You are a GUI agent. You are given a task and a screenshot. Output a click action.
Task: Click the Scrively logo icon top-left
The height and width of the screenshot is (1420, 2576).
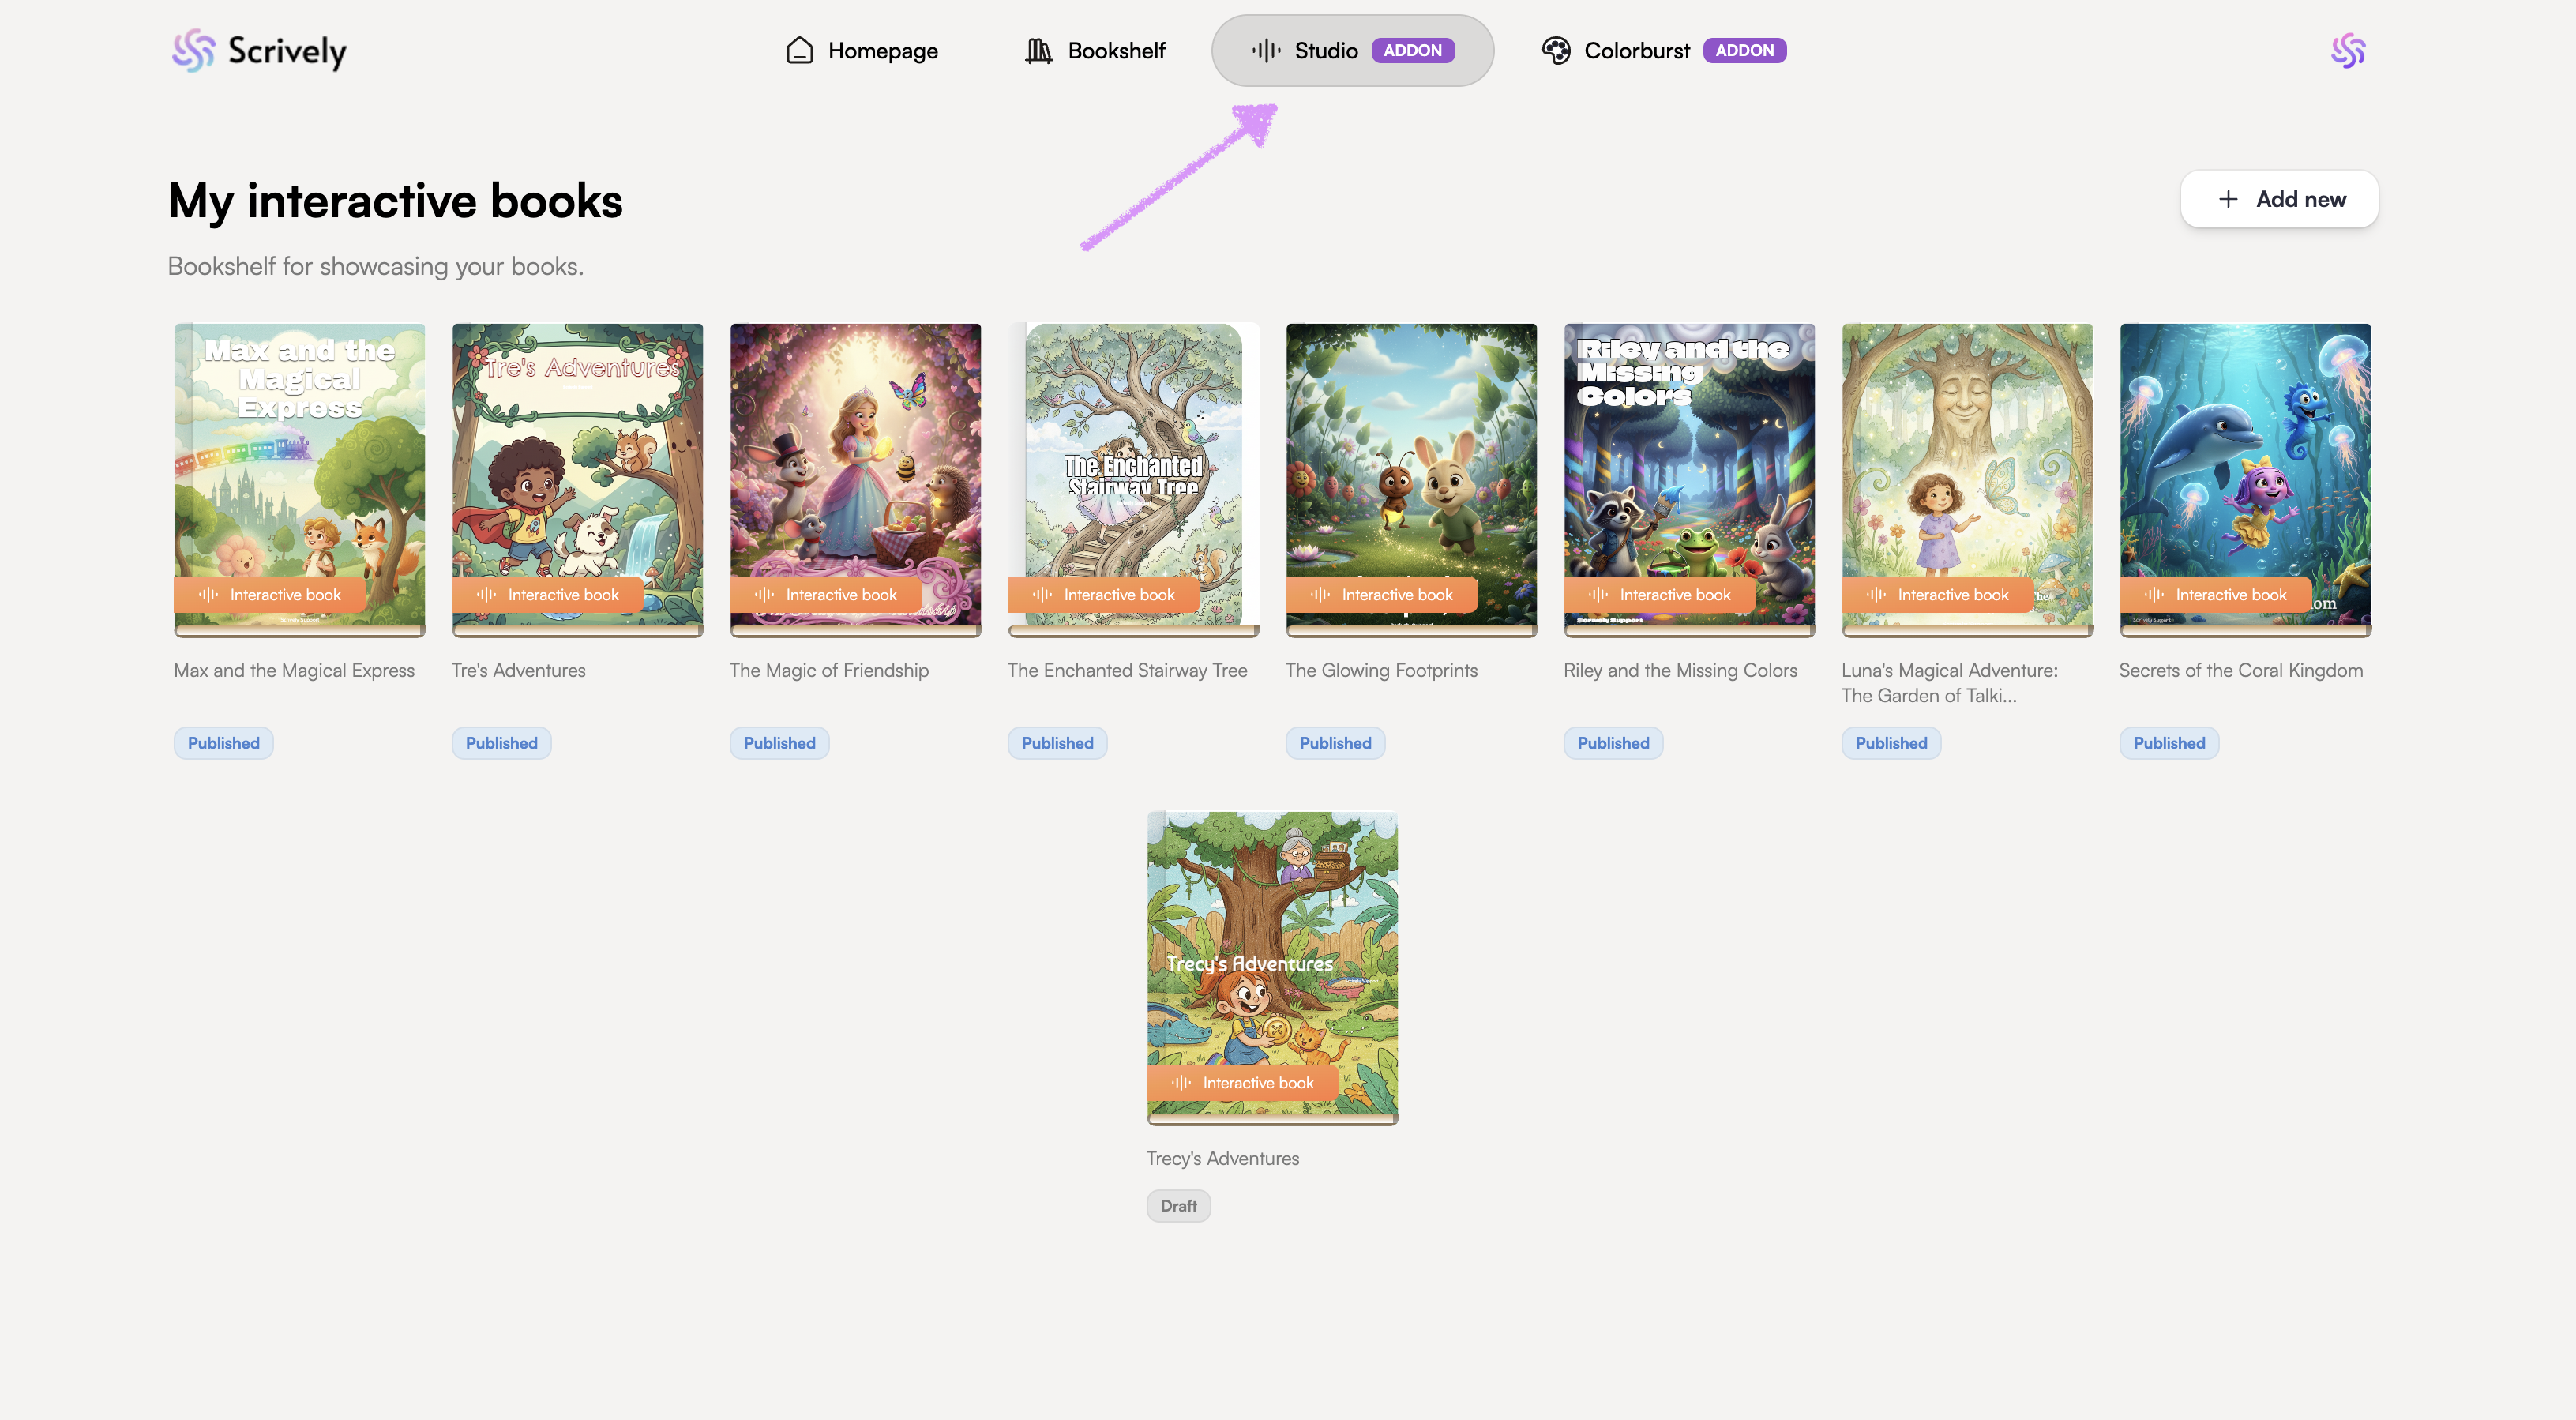(193, 50)
